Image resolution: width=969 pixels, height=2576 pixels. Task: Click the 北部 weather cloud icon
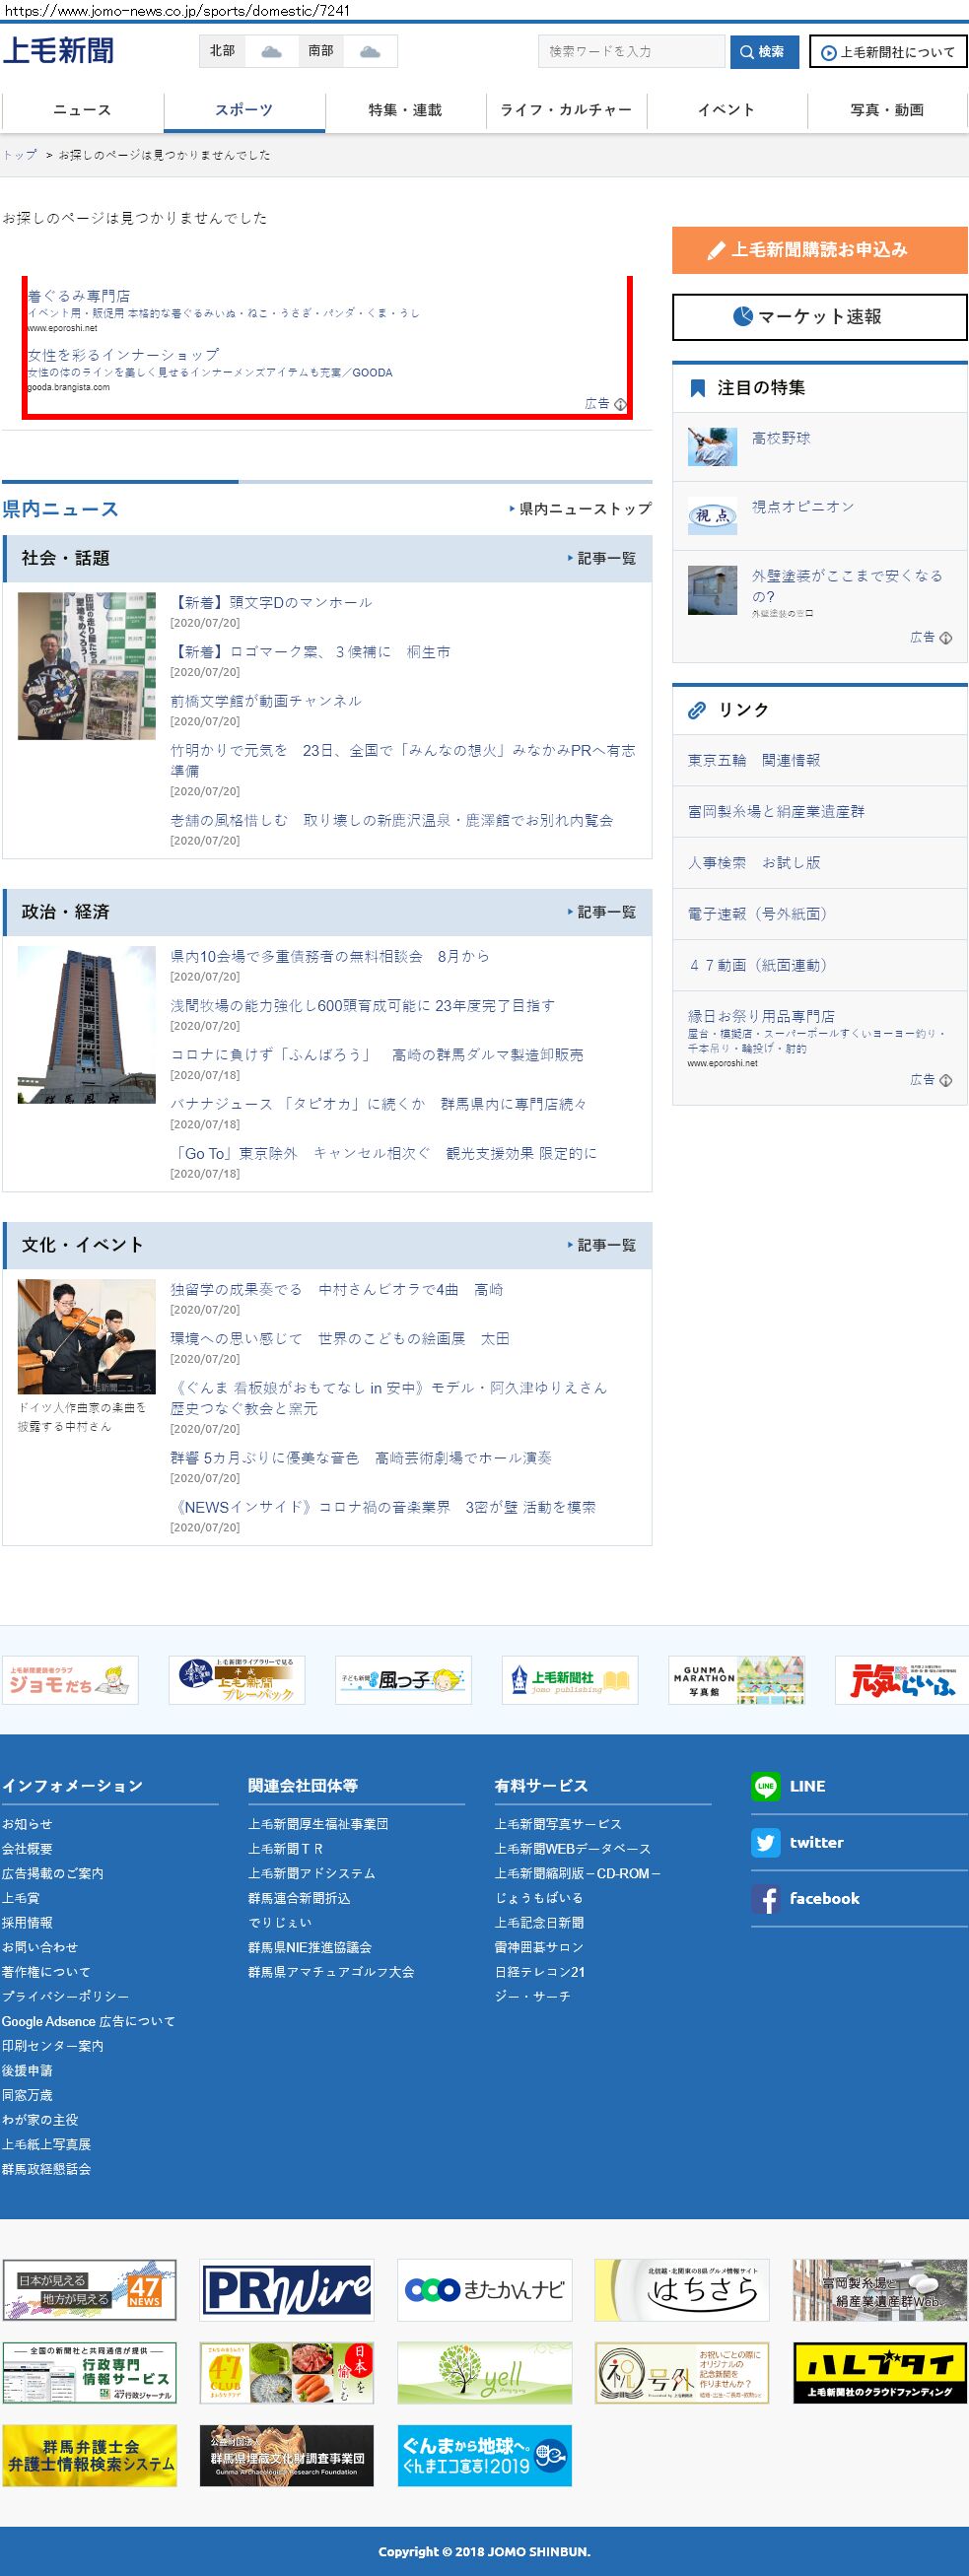tap(271, 51)
